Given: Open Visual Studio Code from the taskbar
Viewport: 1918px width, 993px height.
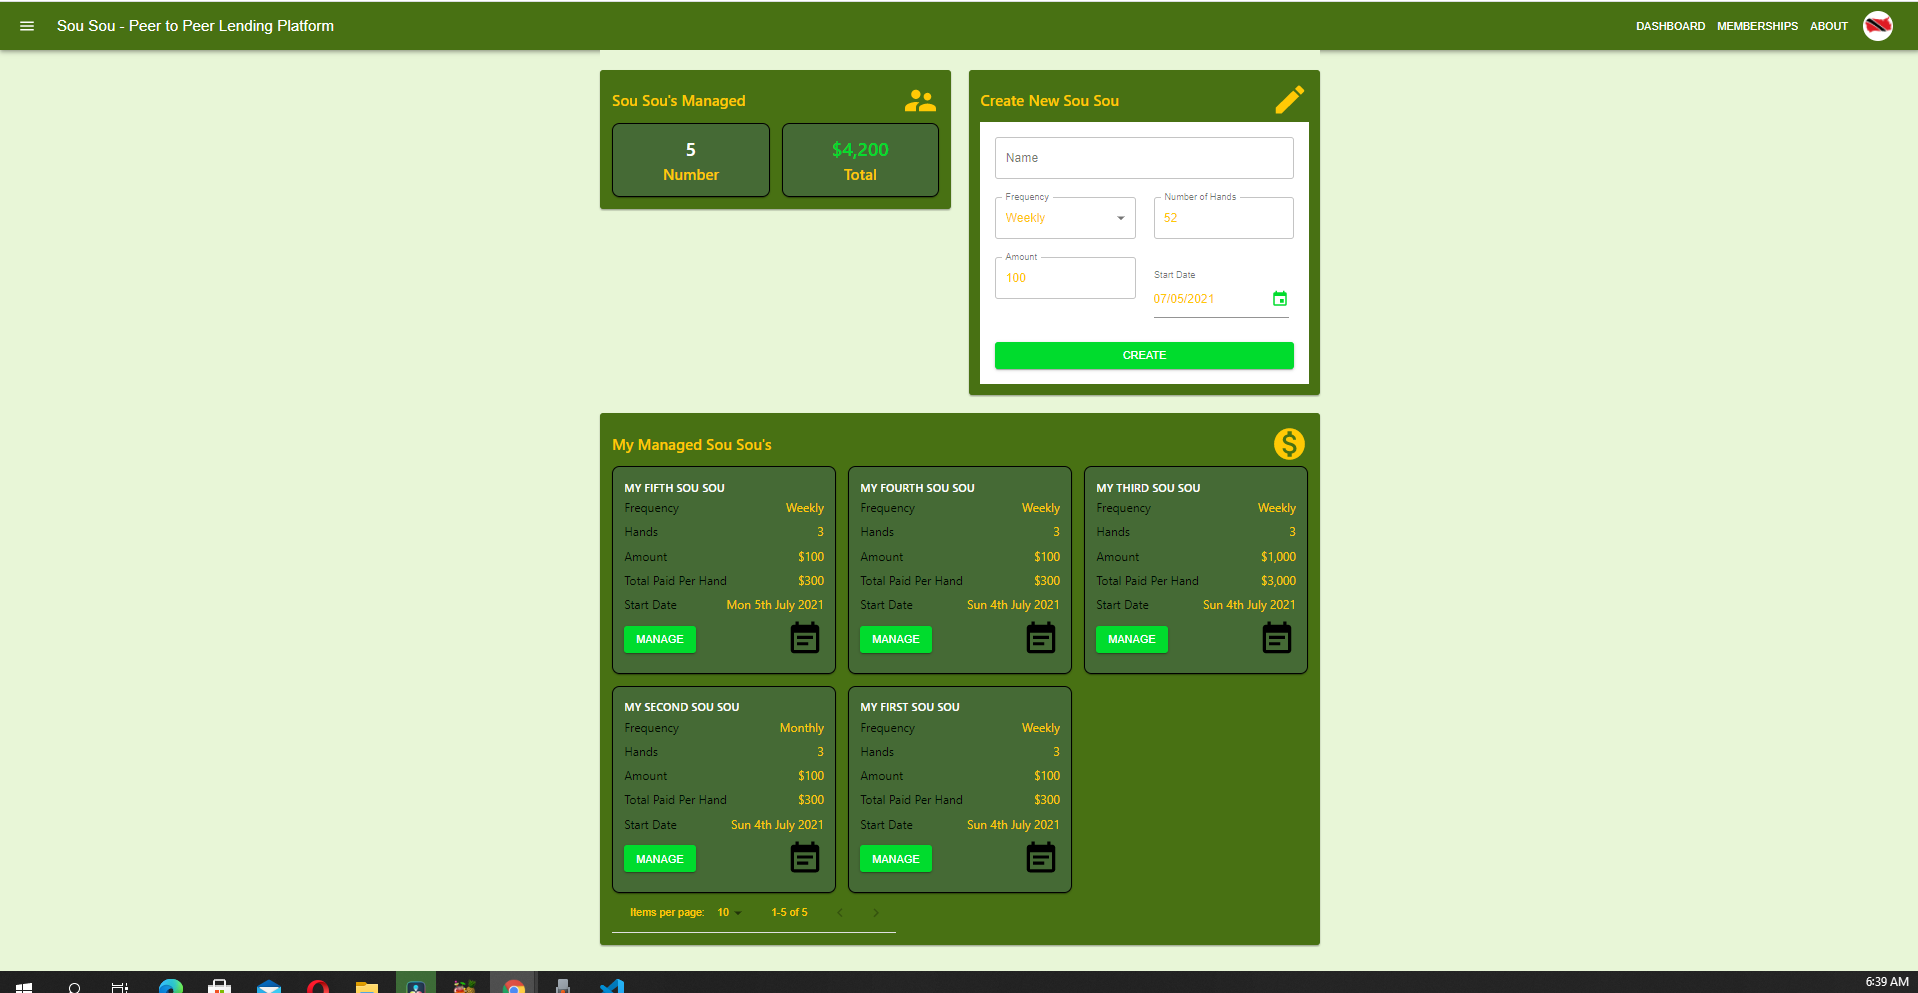Looking at the screenshot, I should pos(612,986).
